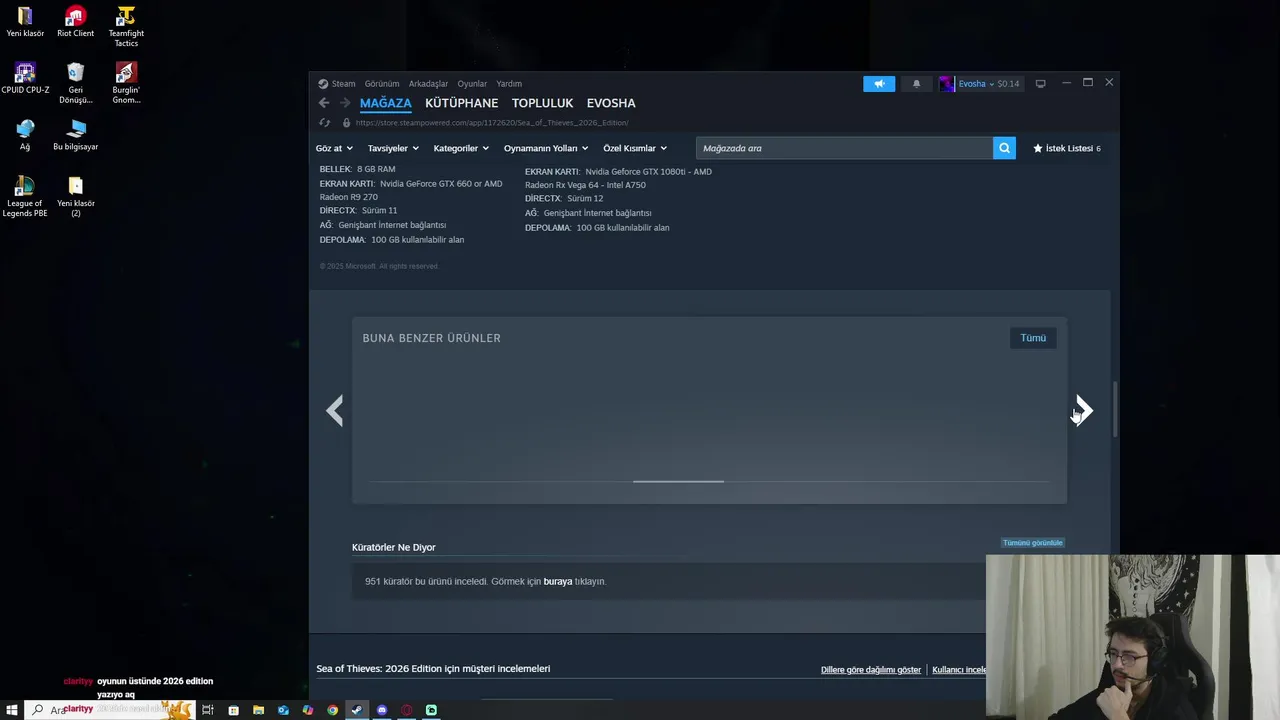Open Microsoft Store from the taskbar

[233, 710]
